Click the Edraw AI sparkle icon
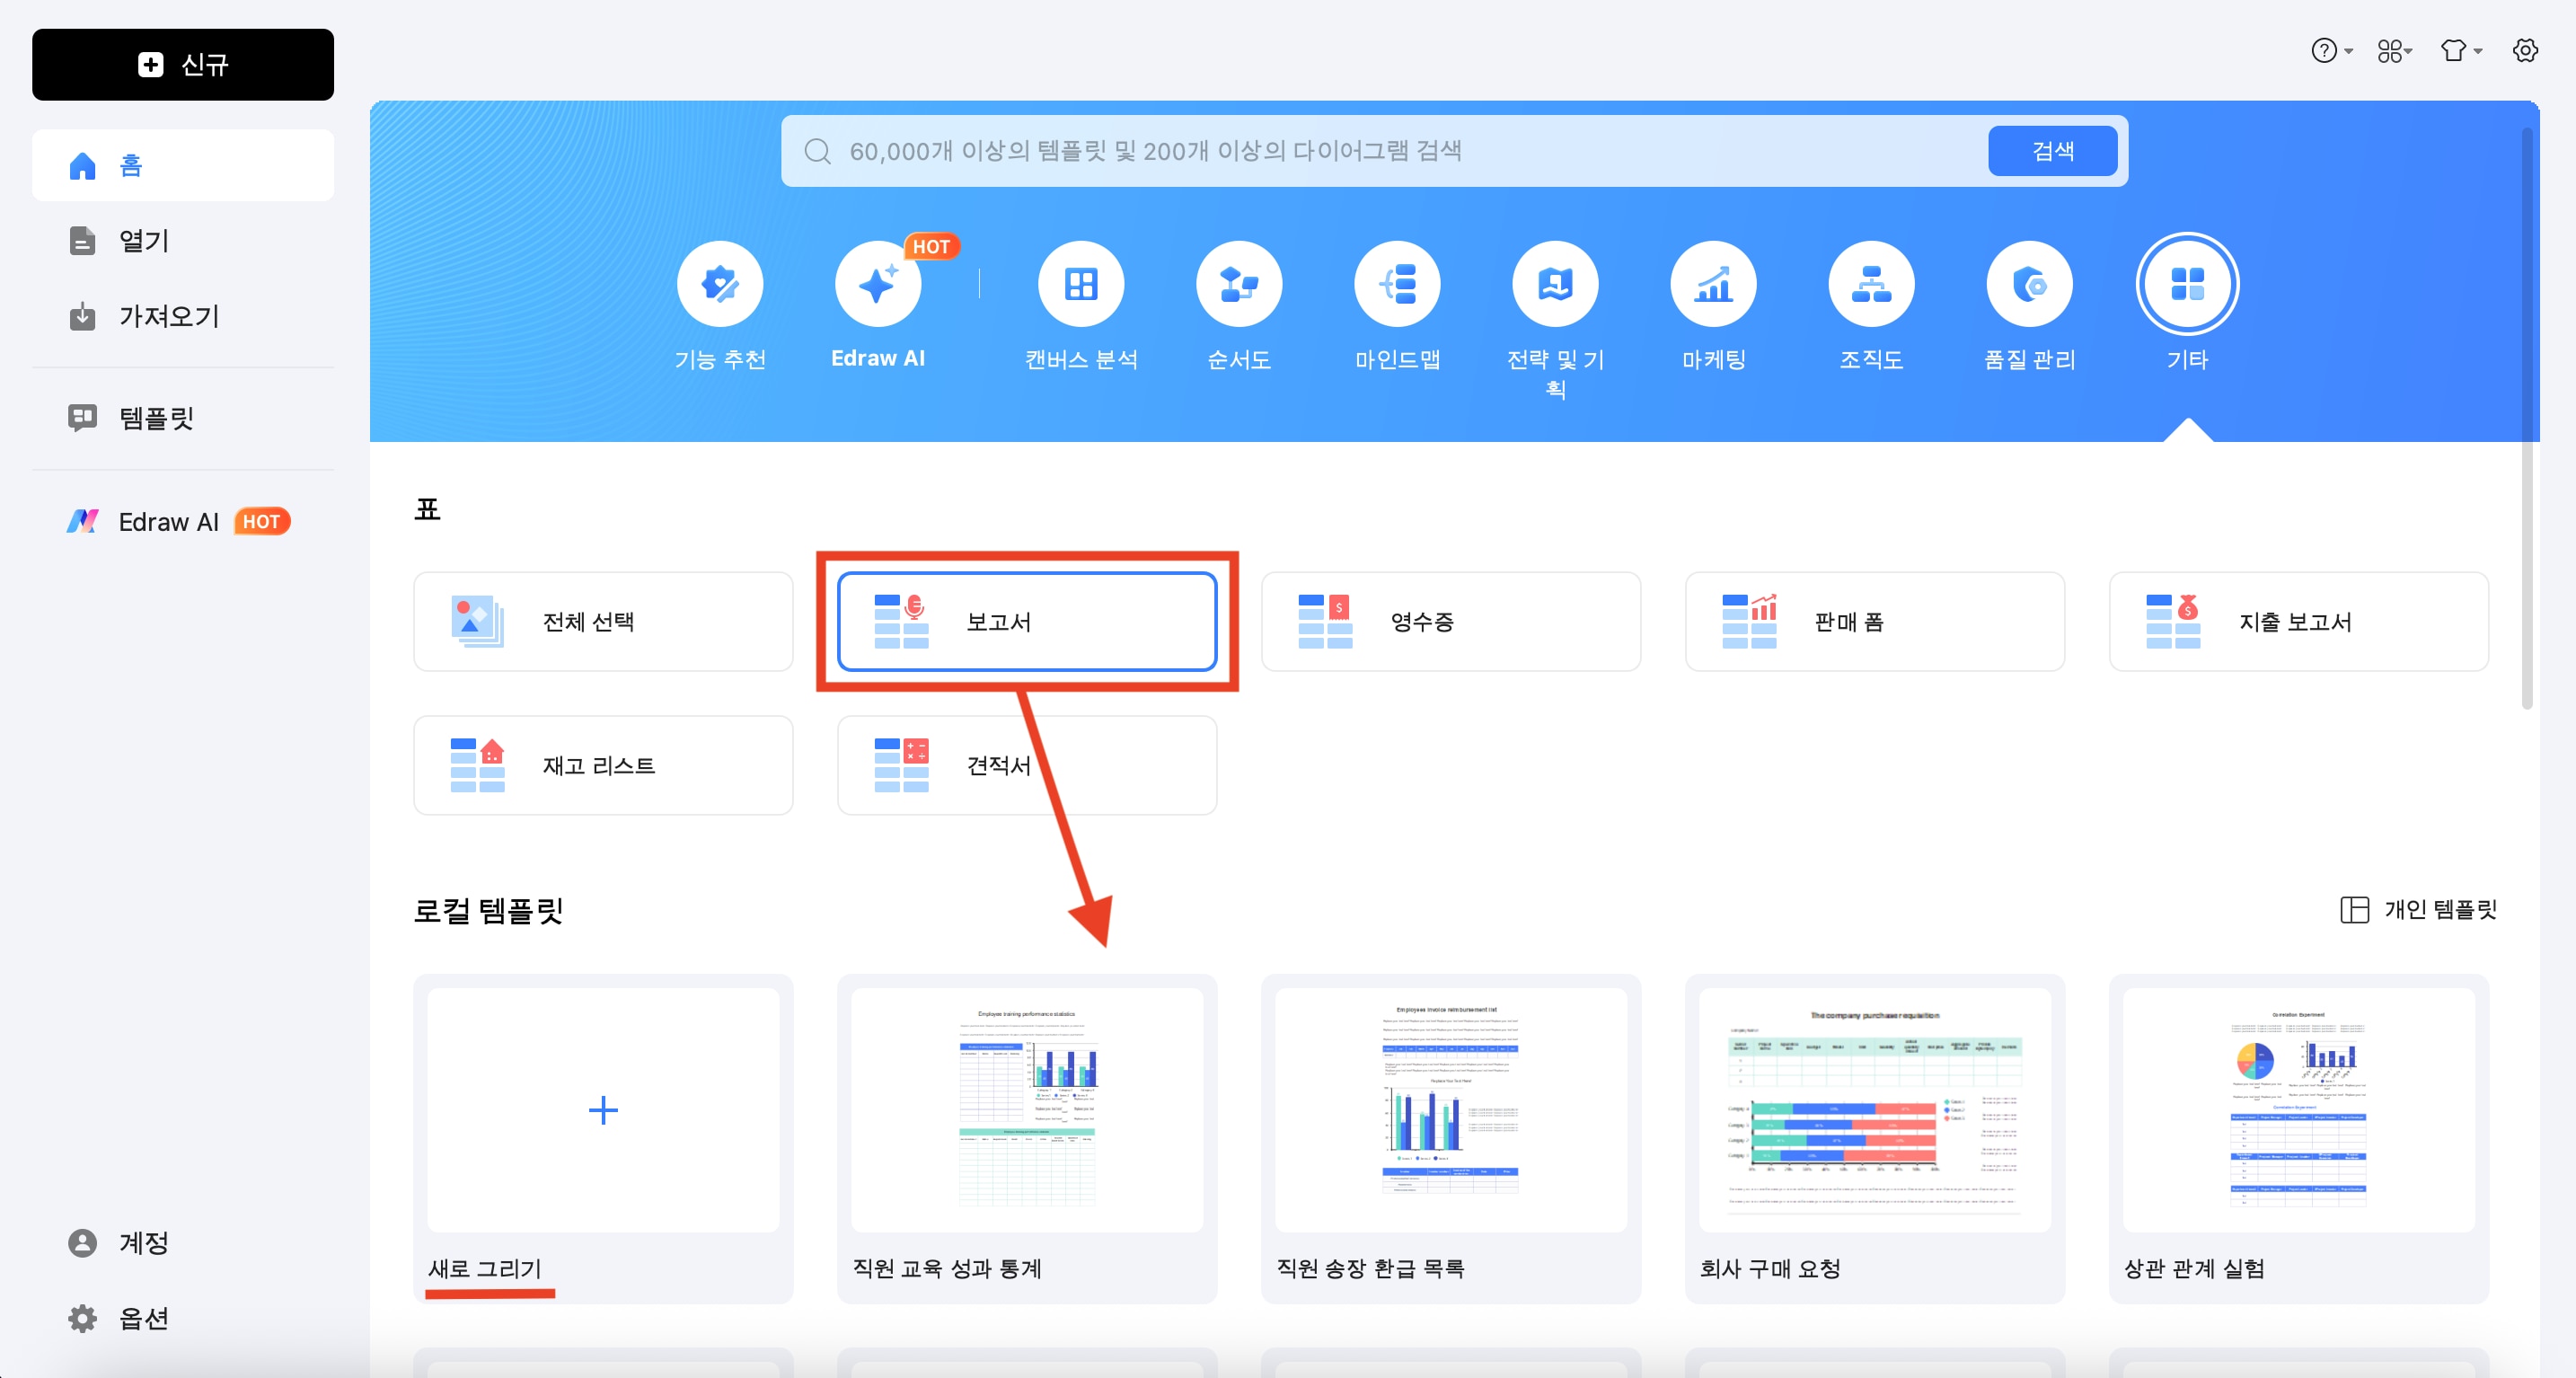The height and width of the screenshot is (1378, 2576). click(x=877, y=285)
